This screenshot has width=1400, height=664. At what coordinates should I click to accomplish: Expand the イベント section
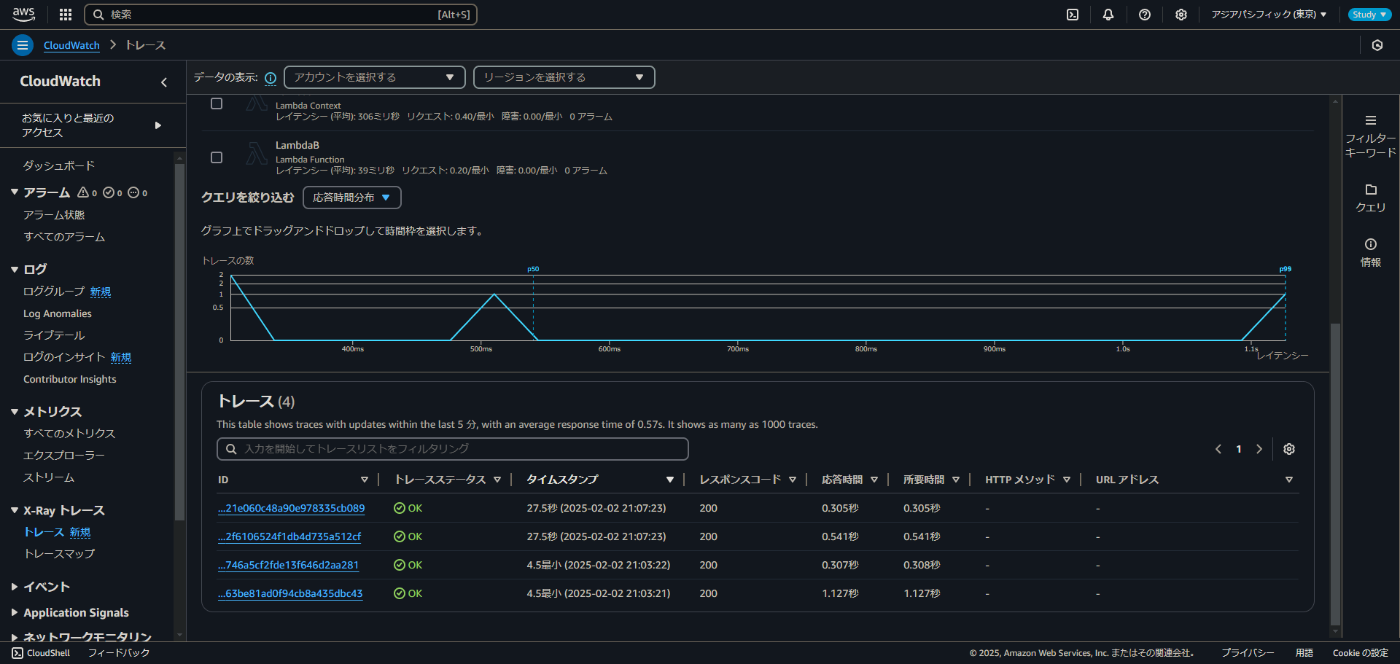(x=15, y=586)
